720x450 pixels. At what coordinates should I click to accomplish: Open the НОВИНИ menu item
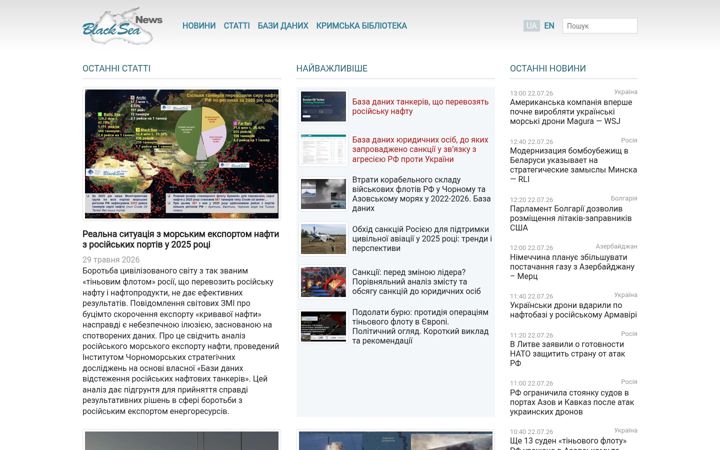(199, 26)
